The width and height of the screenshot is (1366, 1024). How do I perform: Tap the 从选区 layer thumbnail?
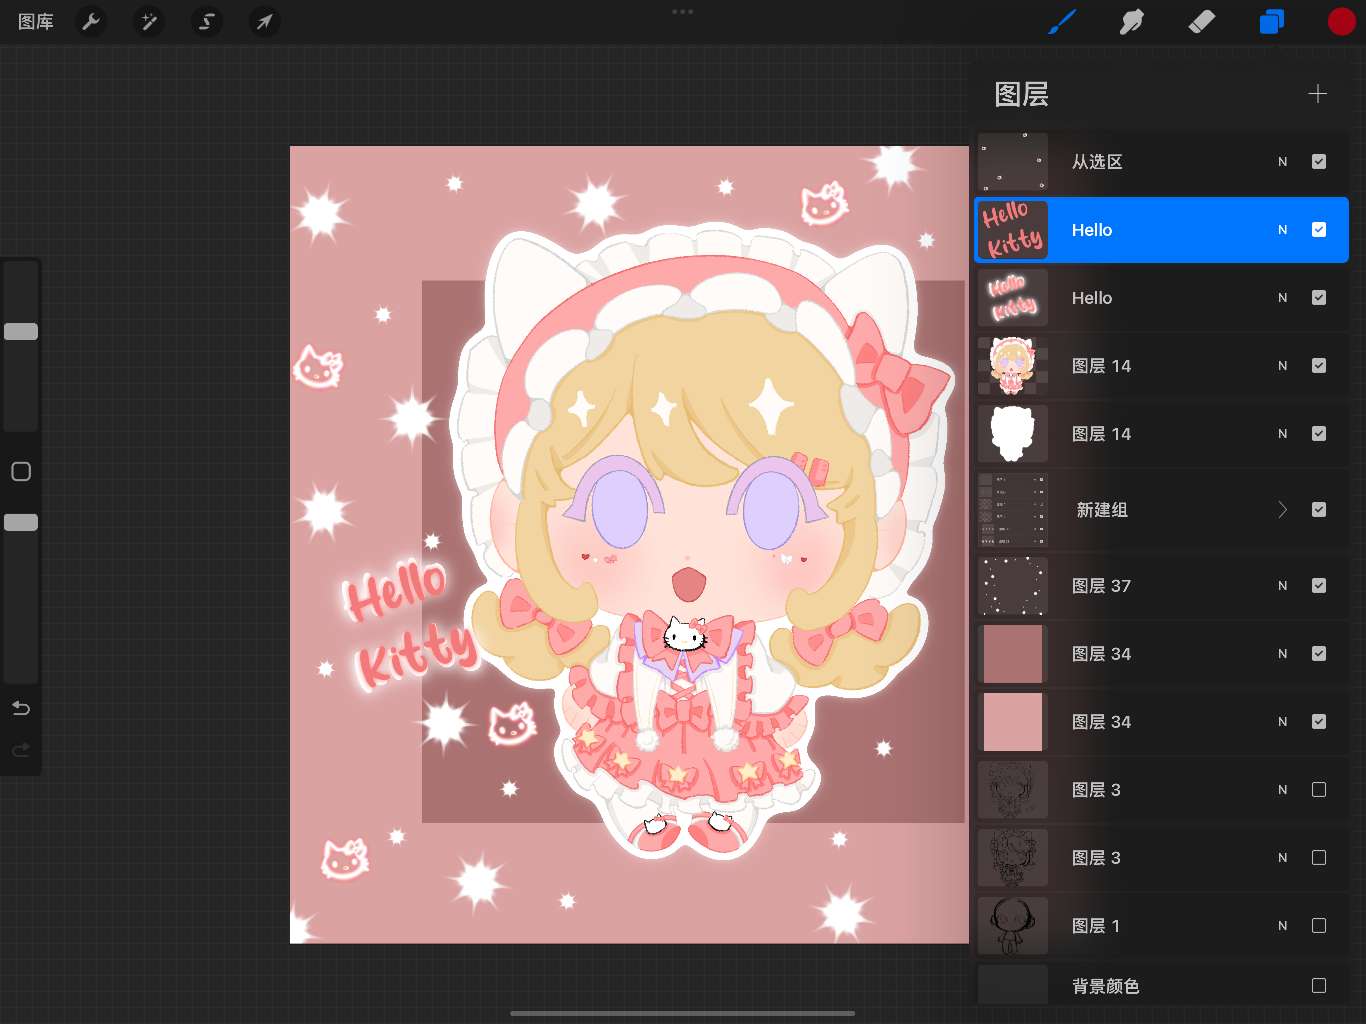(x=1013, y=161)
